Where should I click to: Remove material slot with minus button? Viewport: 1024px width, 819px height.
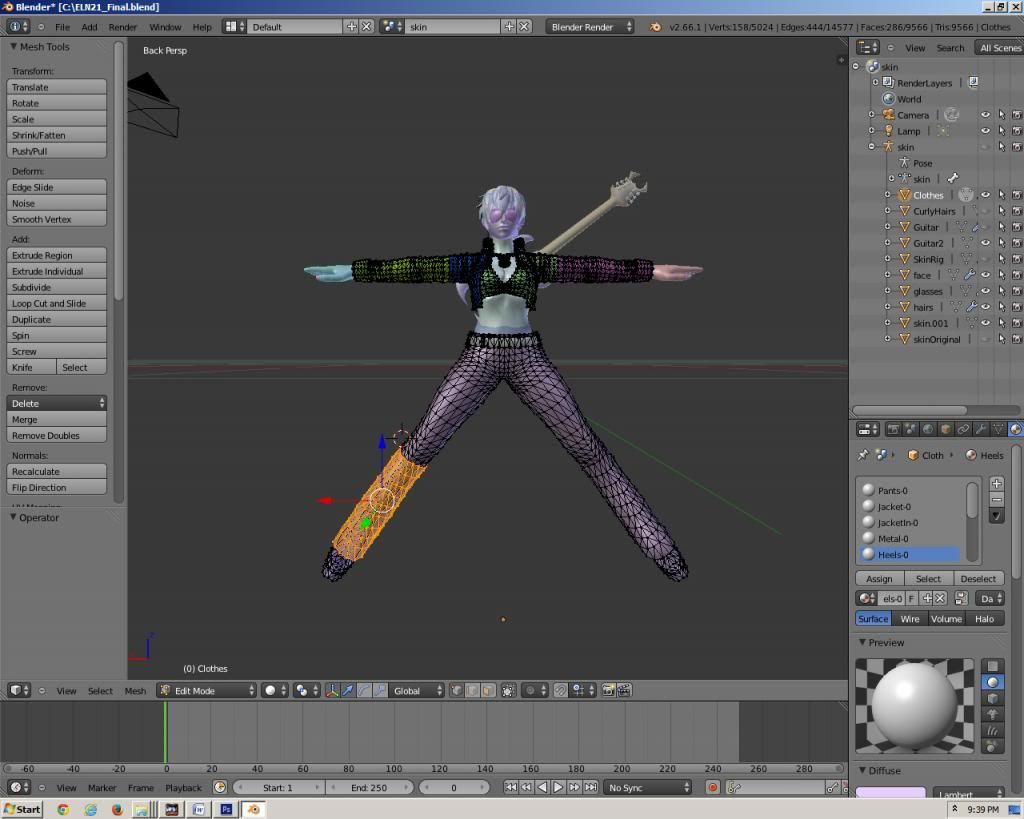(996, 500)
